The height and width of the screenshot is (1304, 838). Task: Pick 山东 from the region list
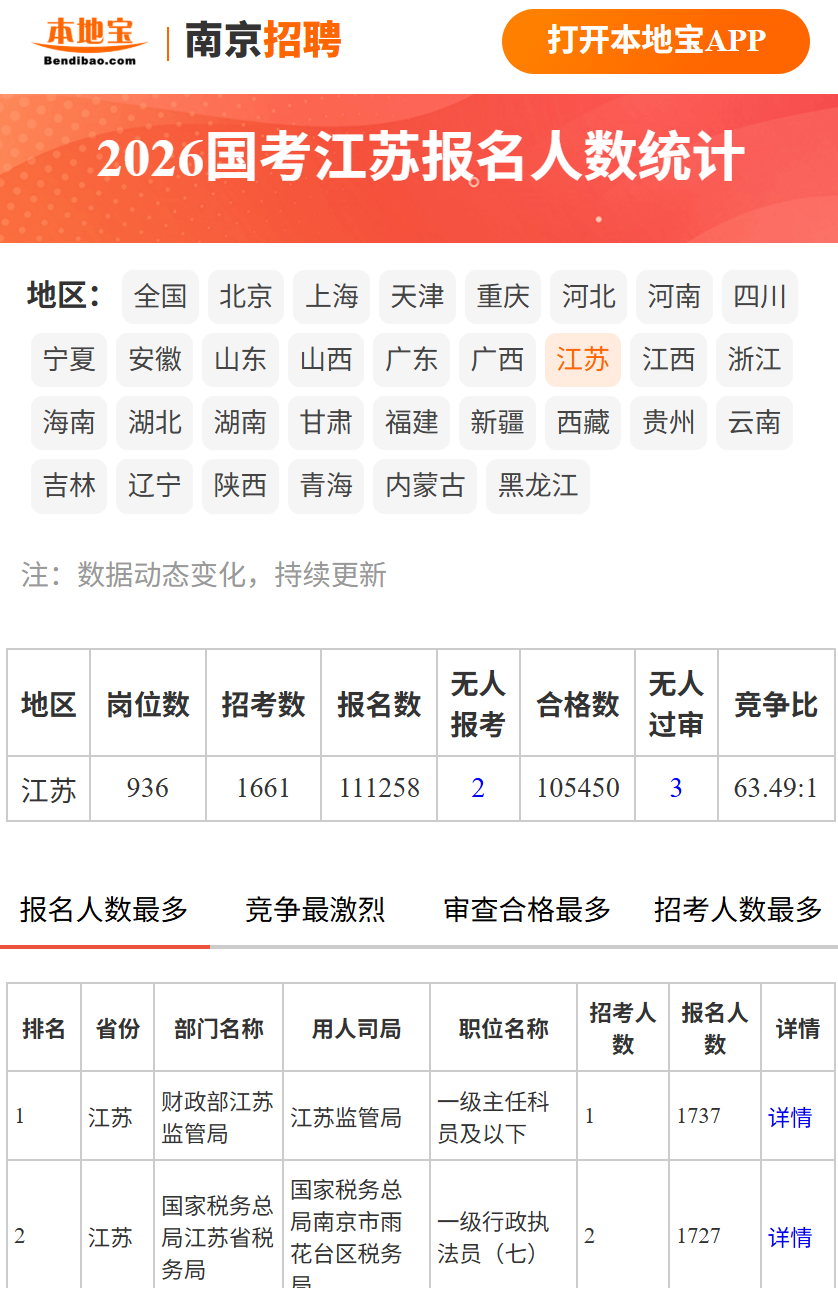point(241,360)
